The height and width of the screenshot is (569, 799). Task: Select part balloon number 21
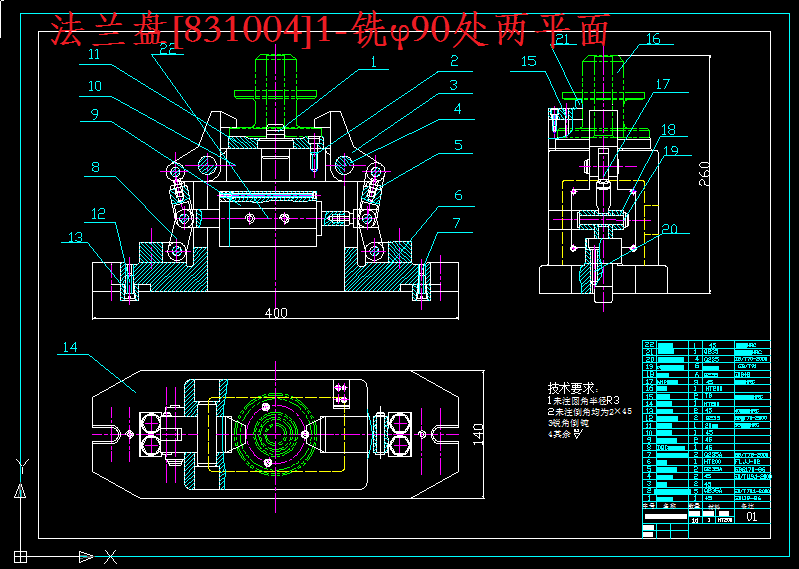561,41
